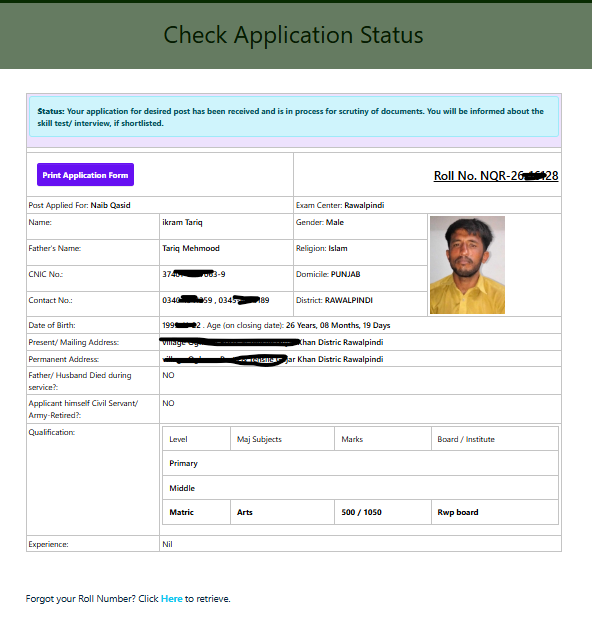The image size is (592, 618).
Task: Click the marks value '500 / 1050'
Action: [361, 512]
